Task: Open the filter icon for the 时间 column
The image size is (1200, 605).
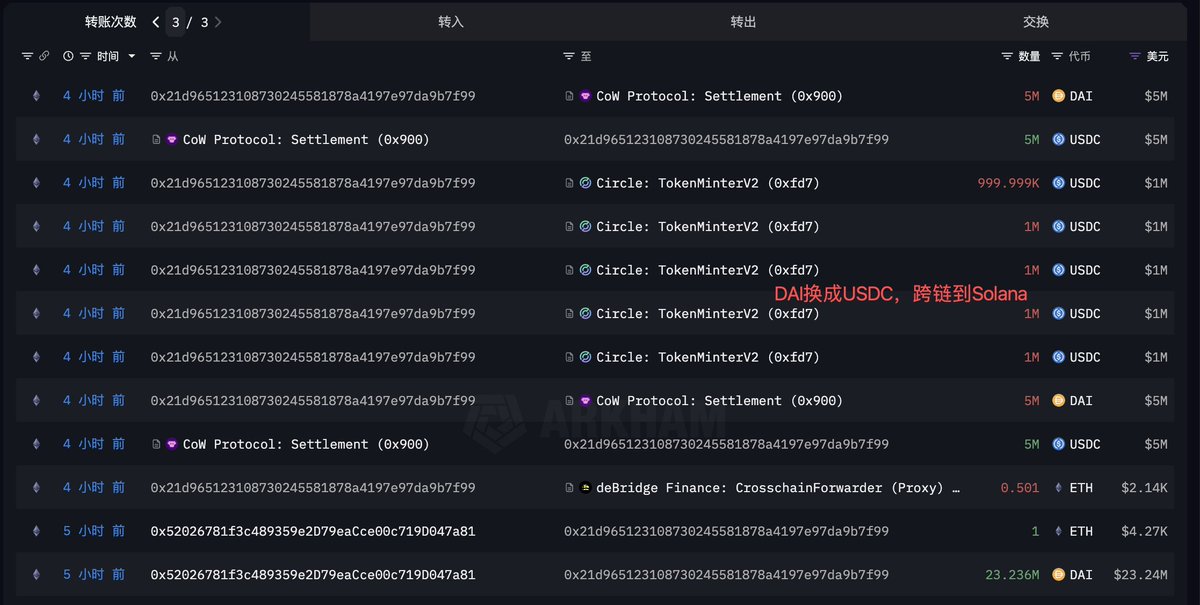Action: pyautogui.click(x=86, y=57)
